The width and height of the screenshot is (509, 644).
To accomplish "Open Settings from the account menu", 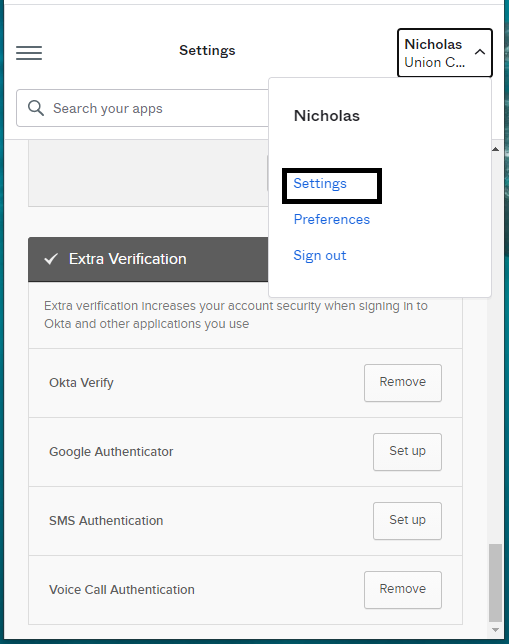I will (x=320, y=183).
